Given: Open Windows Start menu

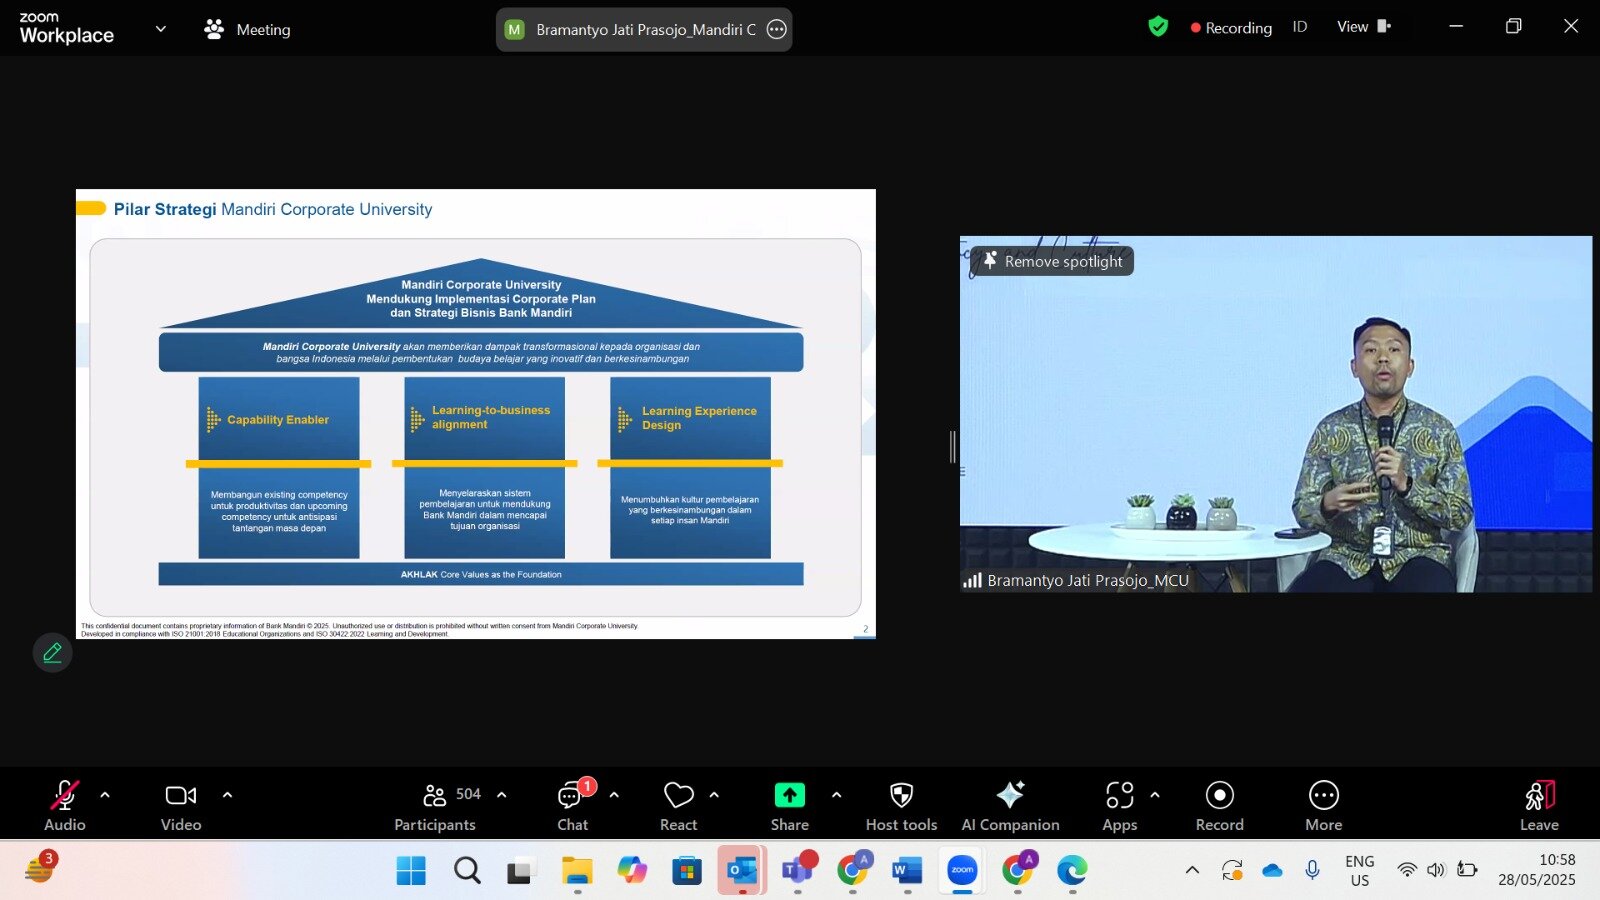Looking at the screenshot, I should pyautogui.click(x=411, y=871).
